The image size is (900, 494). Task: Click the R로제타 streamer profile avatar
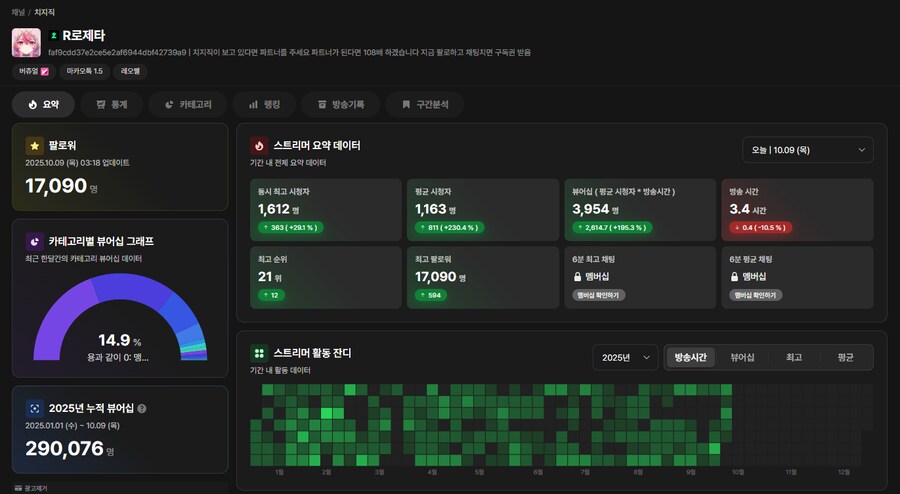pyautogui.click(x=26, y=41)
